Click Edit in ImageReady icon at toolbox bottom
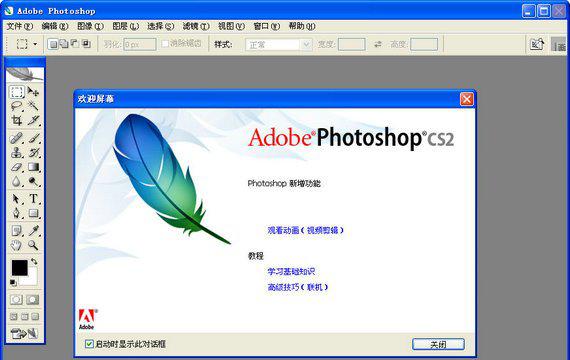The image size is (570, 360). [24, 333]
